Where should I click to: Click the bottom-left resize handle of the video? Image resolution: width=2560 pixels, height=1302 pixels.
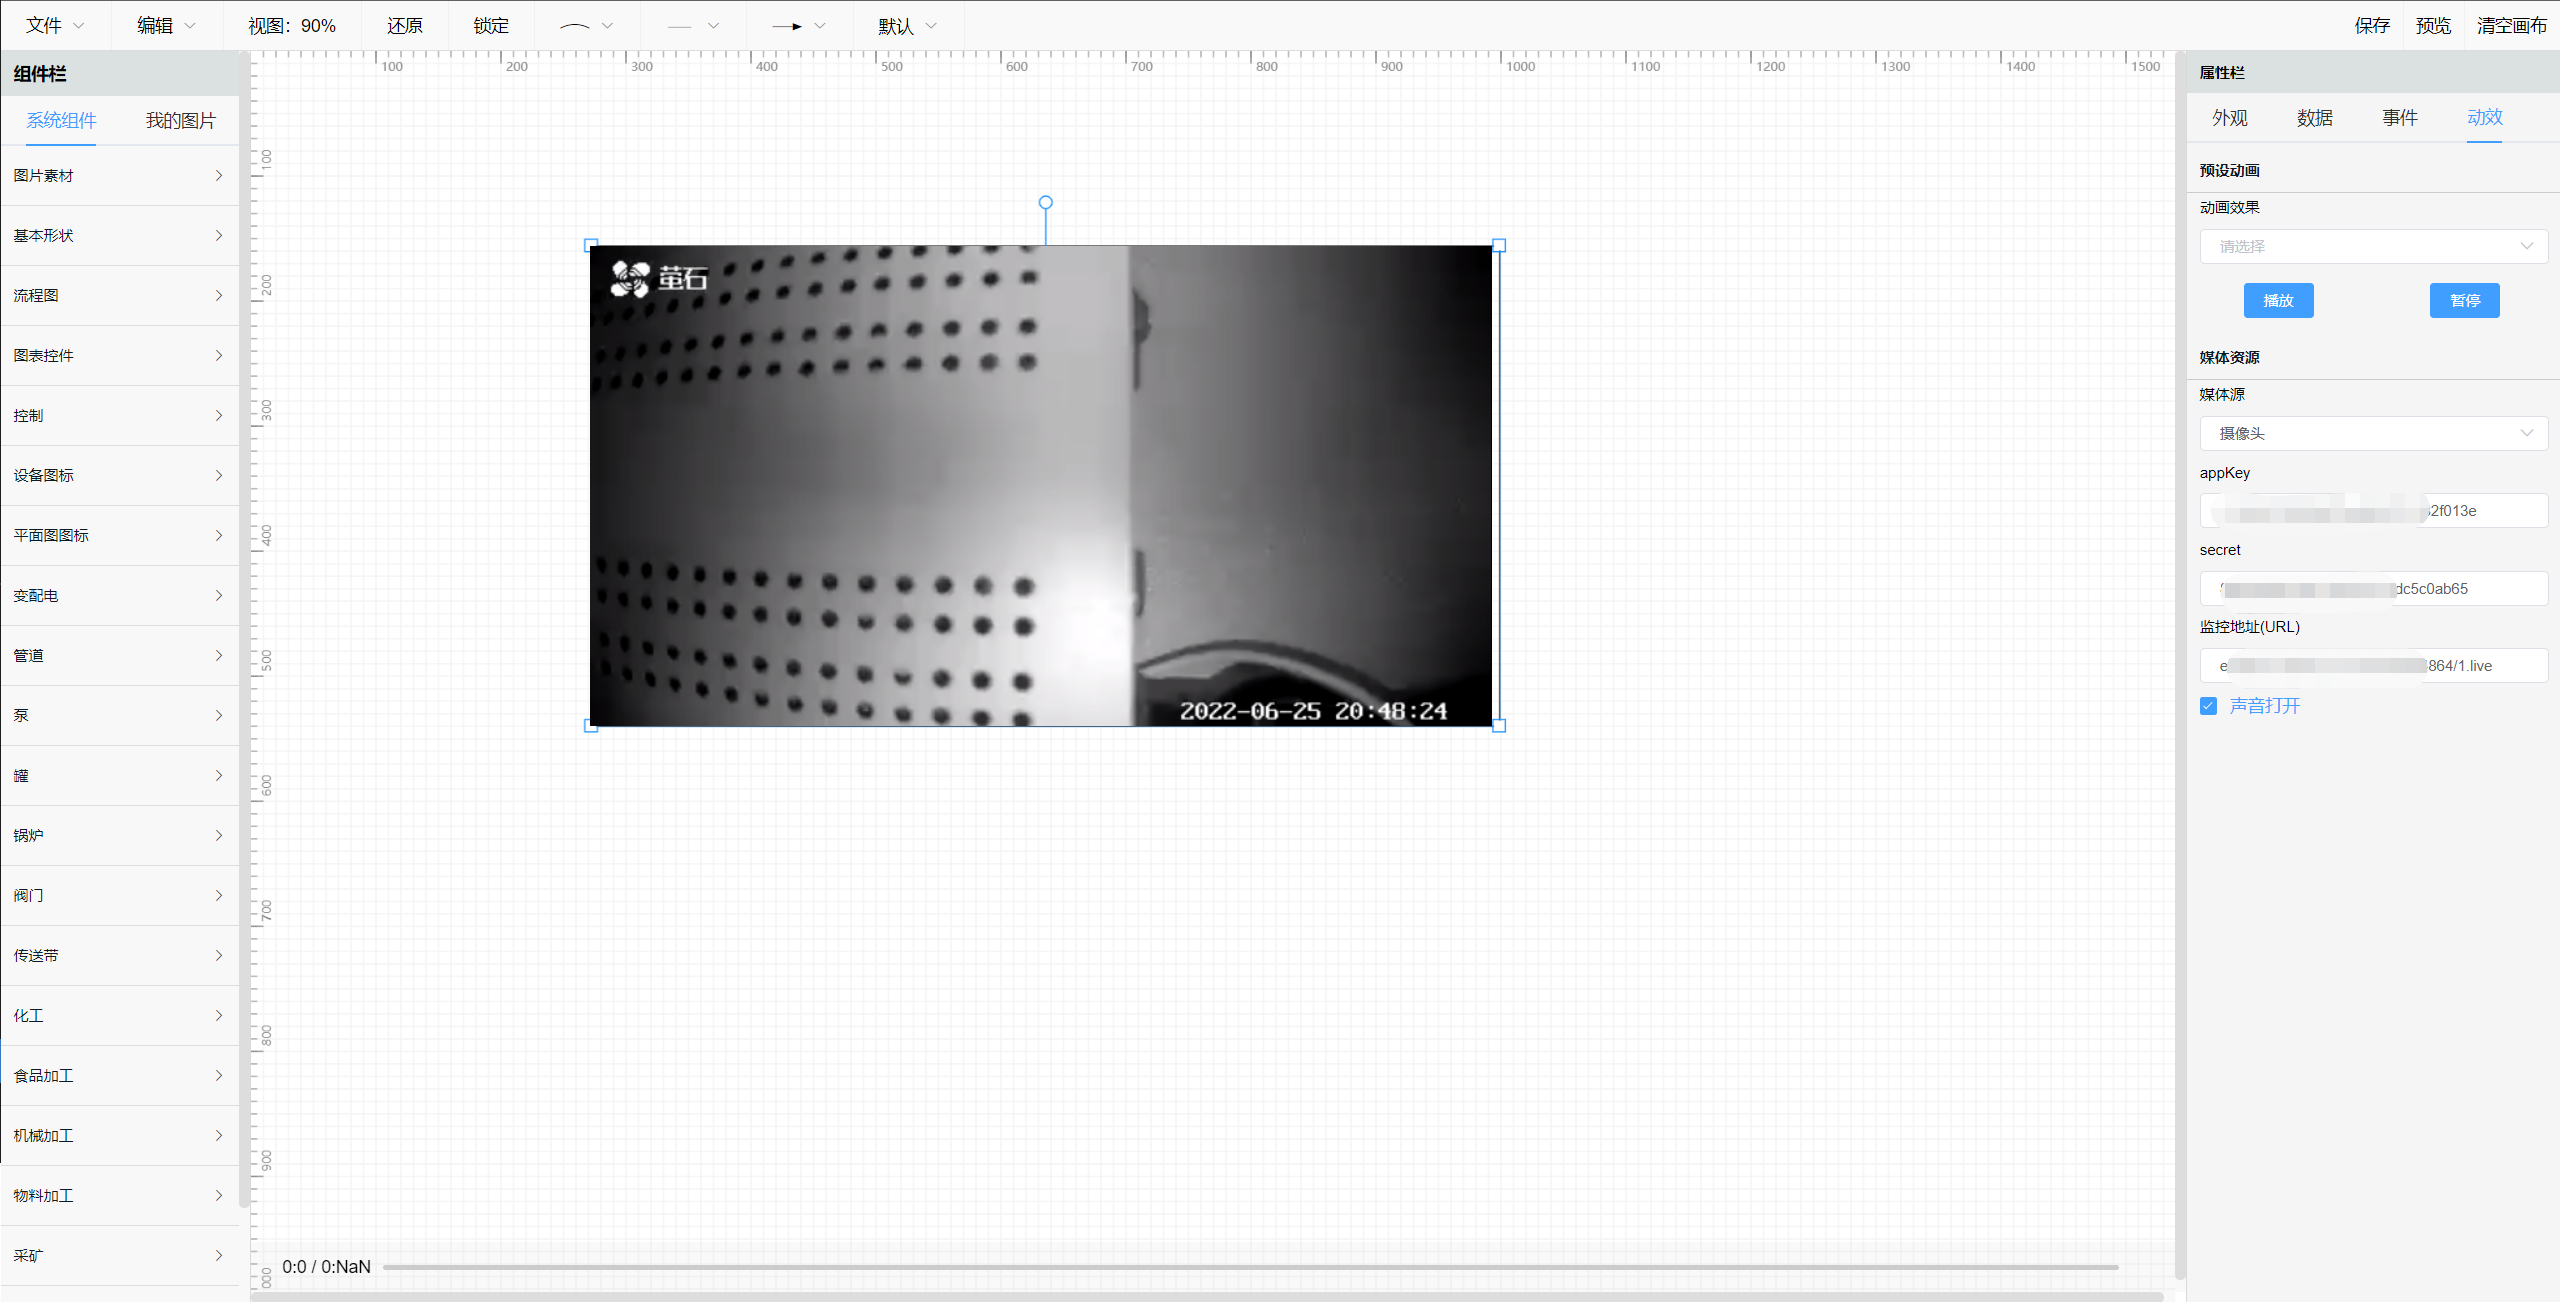591,726
